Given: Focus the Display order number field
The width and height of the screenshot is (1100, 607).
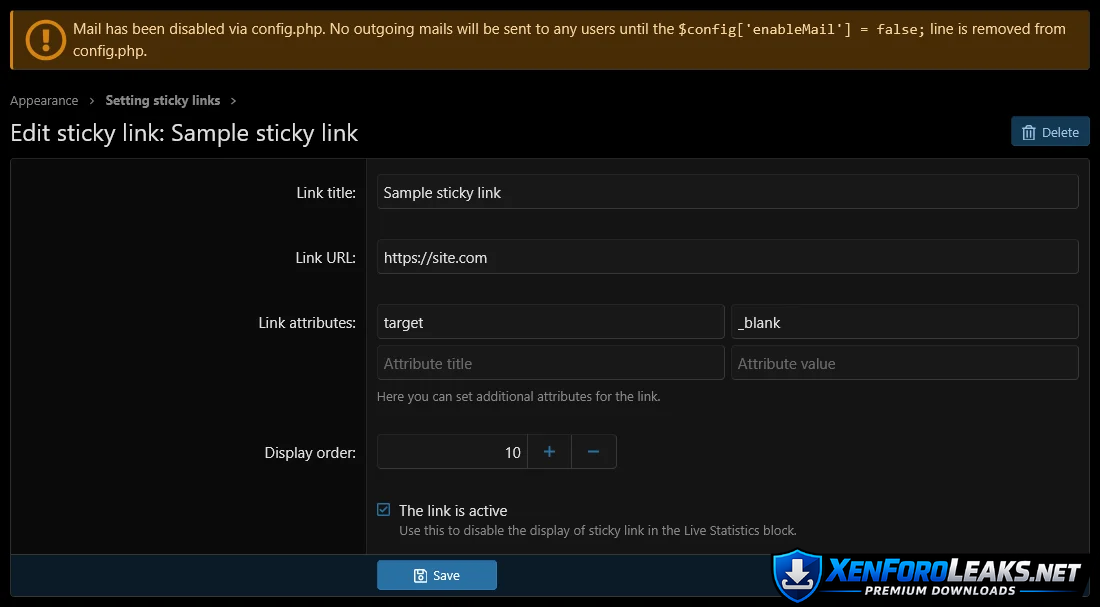Looking at the screenshot, I should pos(451,452).
